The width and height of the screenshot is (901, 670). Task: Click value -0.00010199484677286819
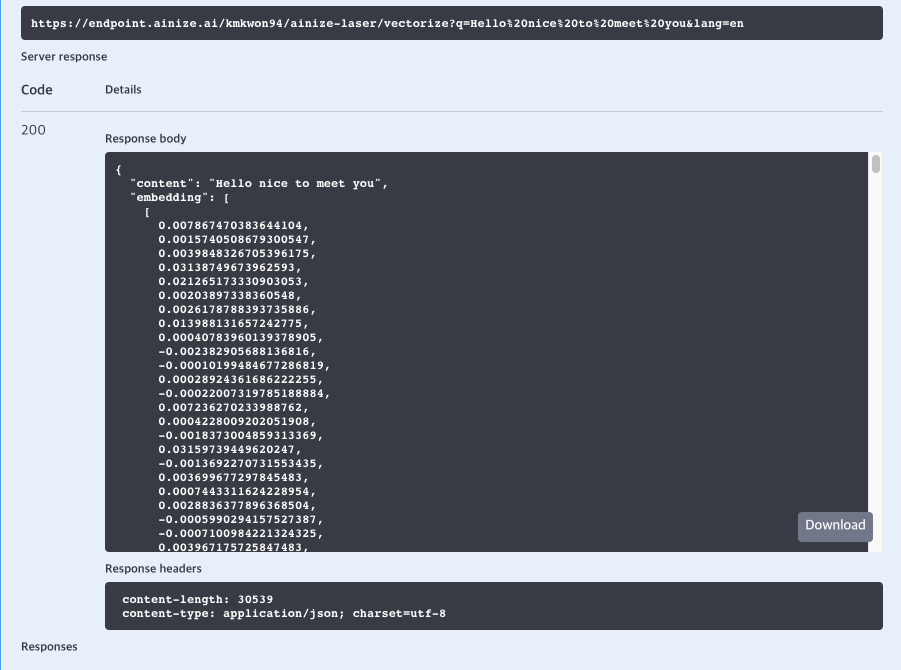(x=244, y=365)
